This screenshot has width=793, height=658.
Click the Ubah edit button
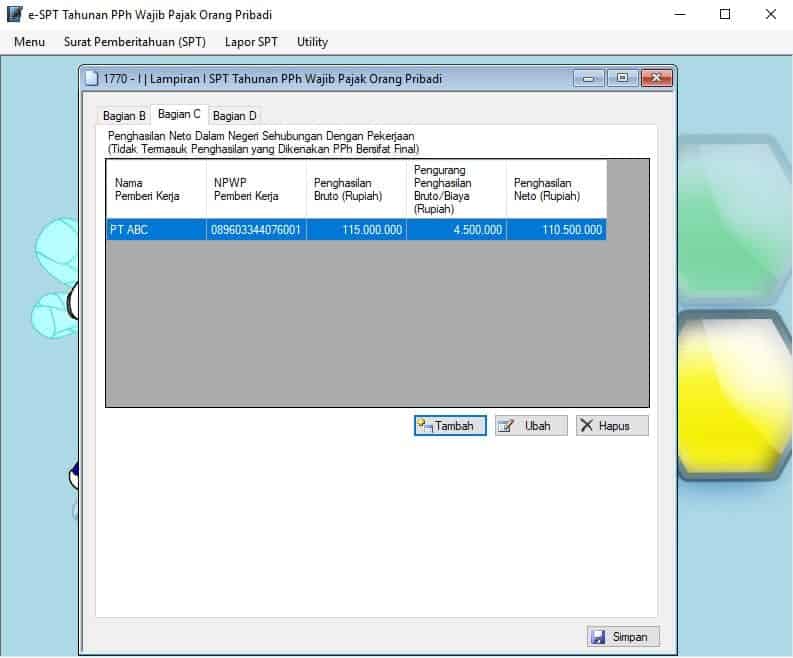click(530, 426)
